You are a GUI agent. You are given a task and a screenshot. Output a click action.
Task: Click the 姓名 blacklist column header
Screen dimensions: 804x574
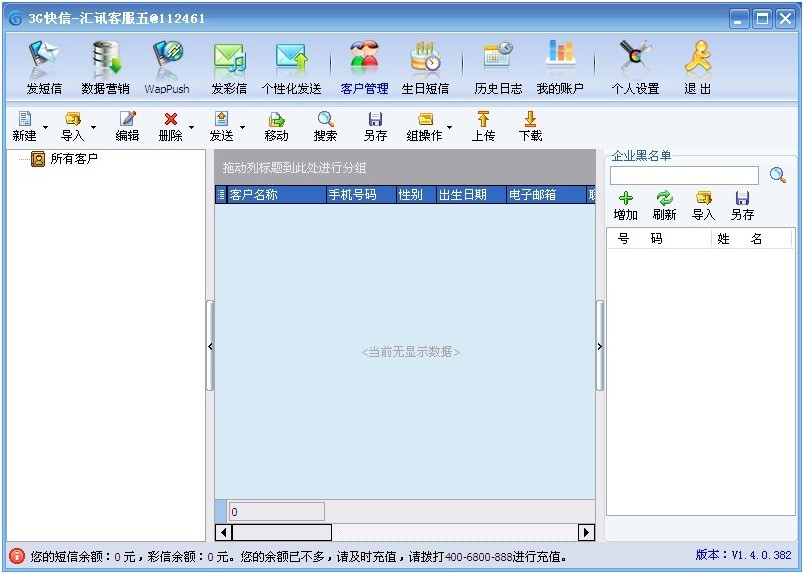pyautogui.click(x=753, y=239)
